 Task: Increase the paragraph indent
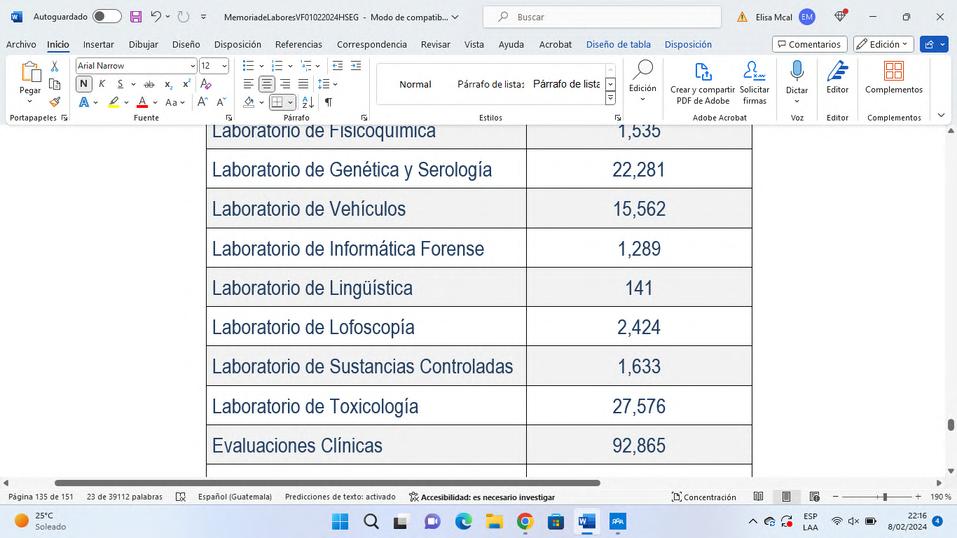tap(356, 65)
